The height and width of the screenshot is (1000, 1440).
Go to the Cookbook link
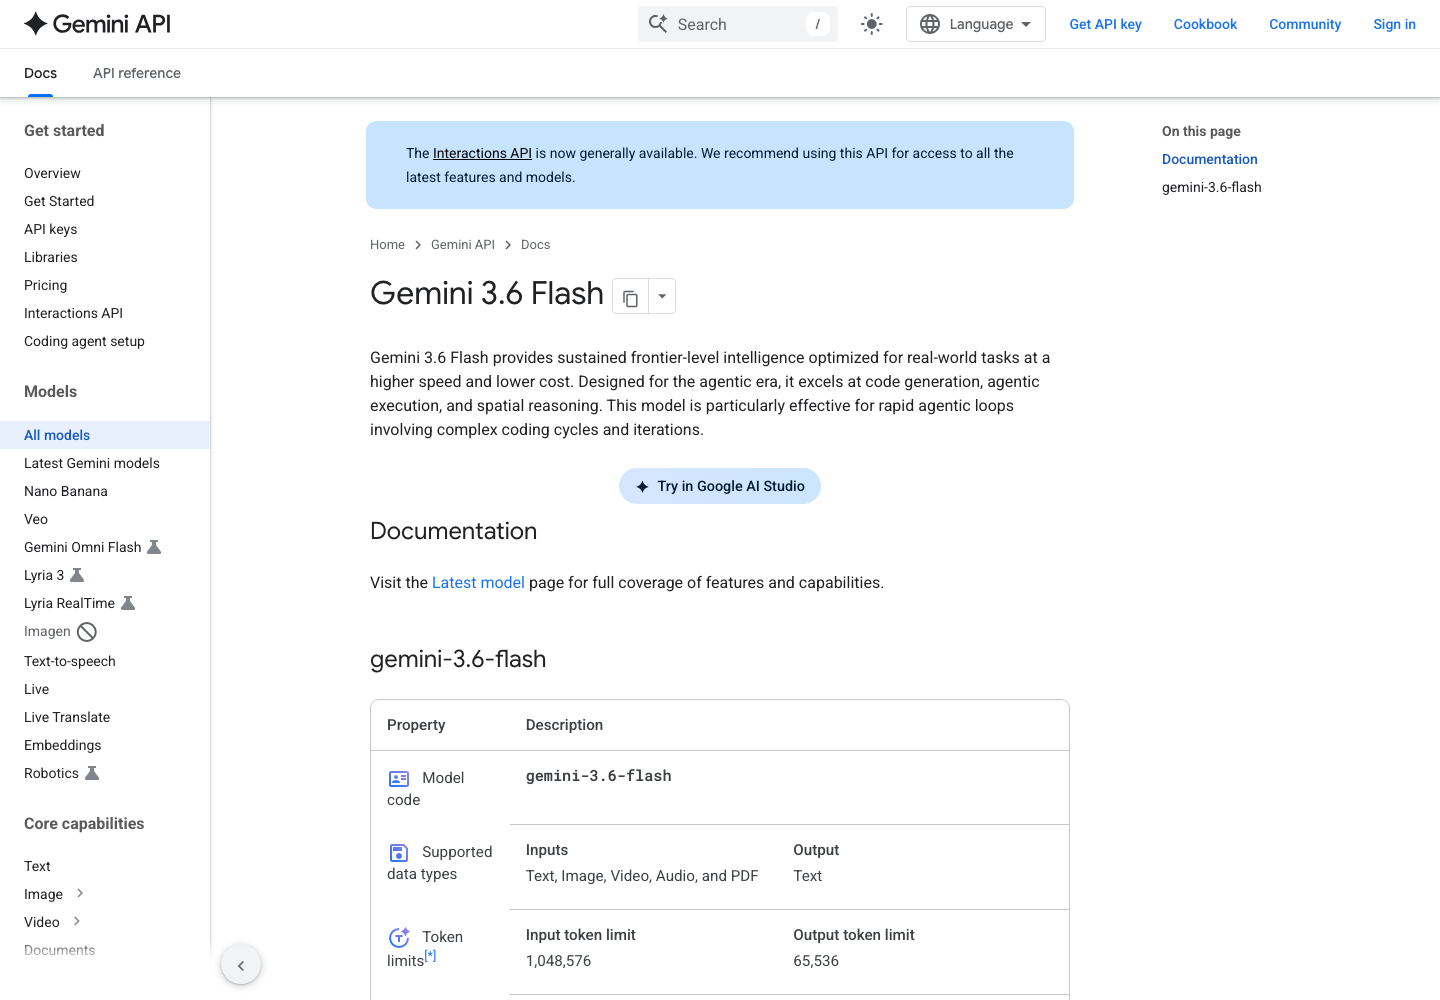click(x=1205, y=24)
